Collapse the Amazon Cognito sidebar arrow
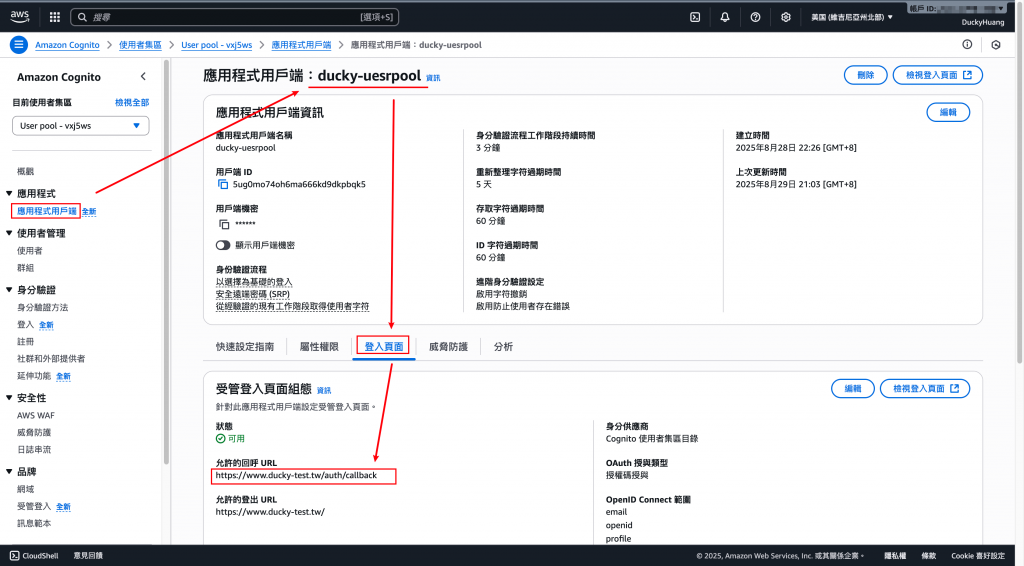 click(x=143, y=76)
